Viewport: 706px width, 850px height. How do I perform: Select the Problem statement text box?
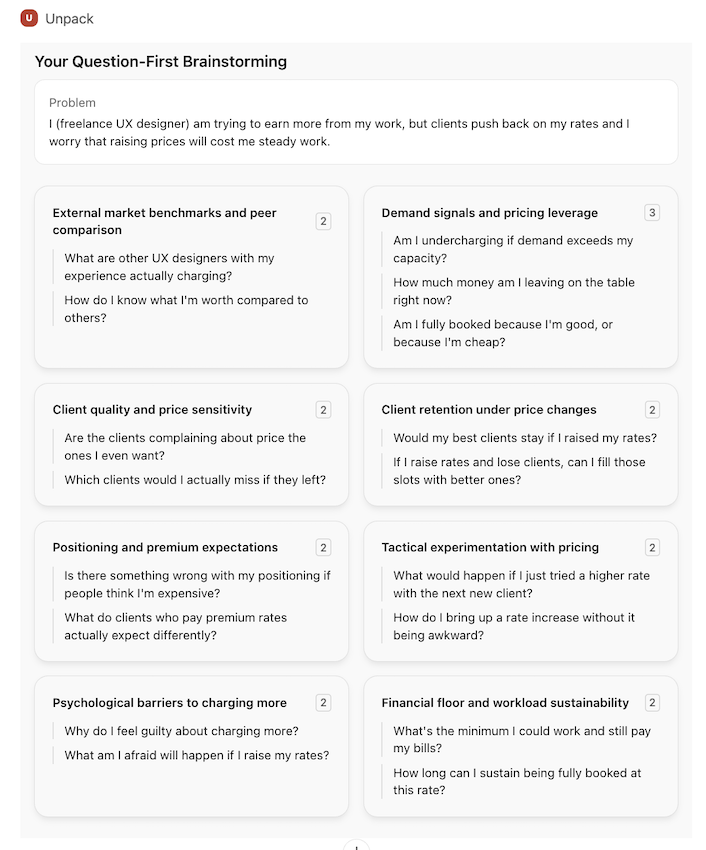click(355, 122)
